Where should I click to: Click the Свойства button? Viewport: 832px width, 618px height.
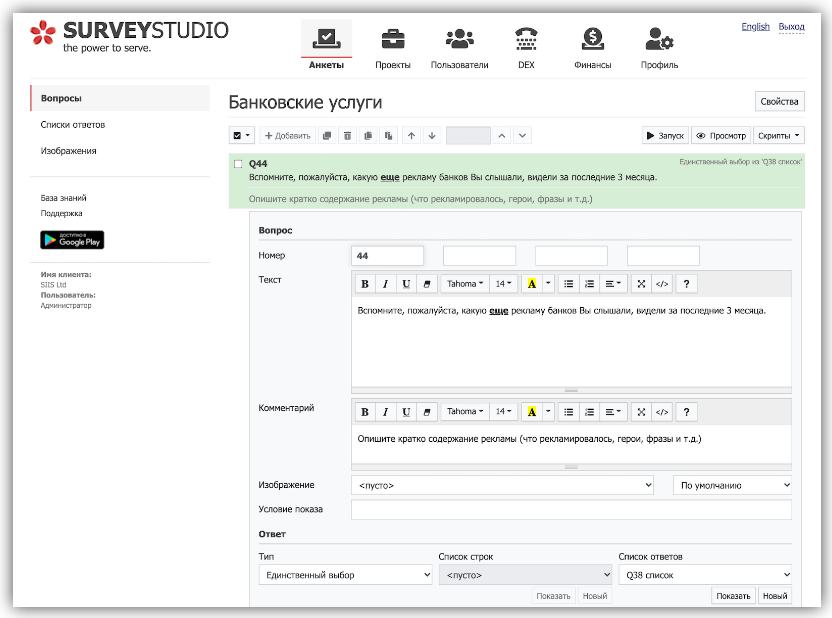point(779,101)
